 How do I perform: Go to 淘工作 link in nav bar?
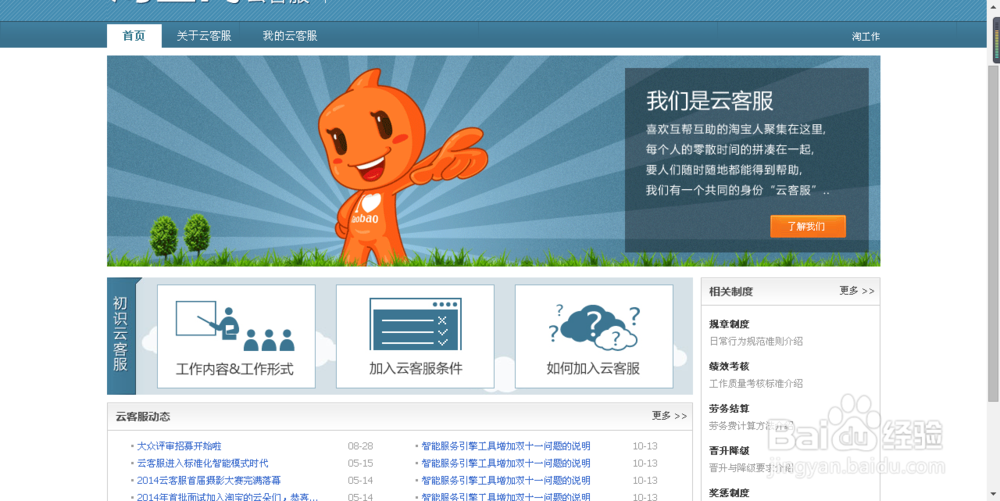click(x=865, y=36)
